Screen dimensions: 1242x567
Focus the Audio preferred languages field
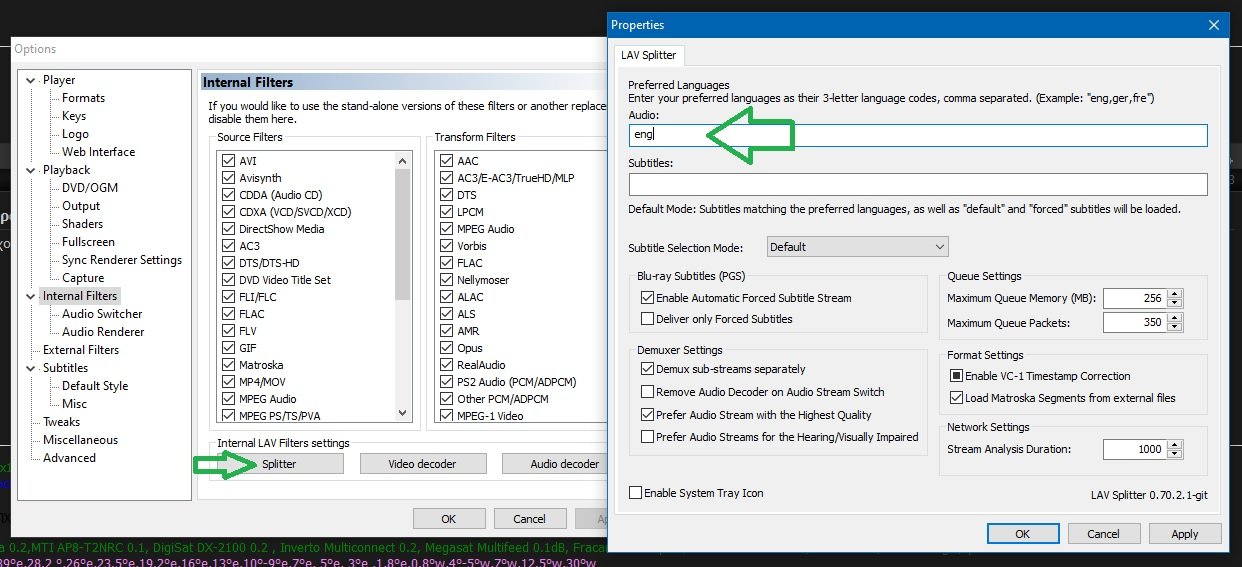click(x=918, y=135)
